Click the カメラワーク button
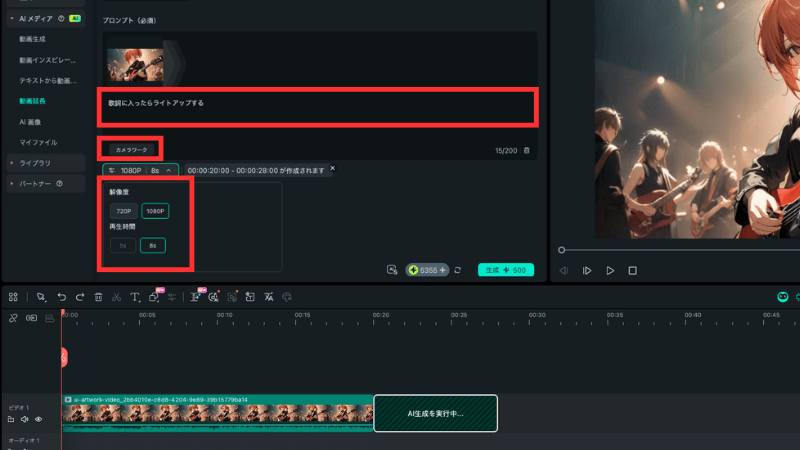 pos(130,149)
